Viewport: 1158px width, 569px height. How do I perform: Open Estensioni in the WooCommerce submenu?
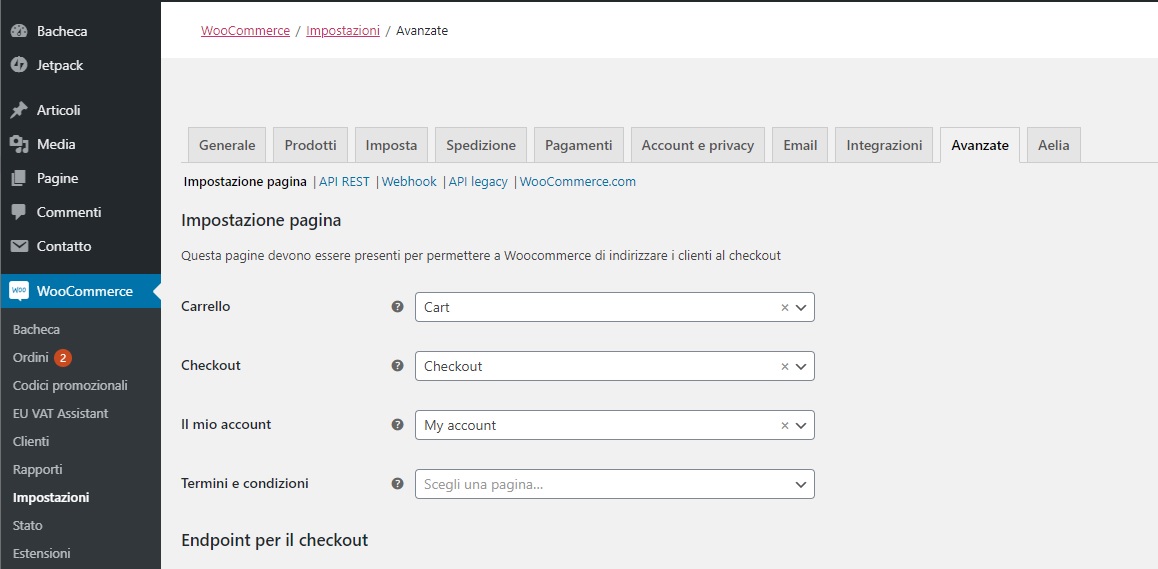41,554
